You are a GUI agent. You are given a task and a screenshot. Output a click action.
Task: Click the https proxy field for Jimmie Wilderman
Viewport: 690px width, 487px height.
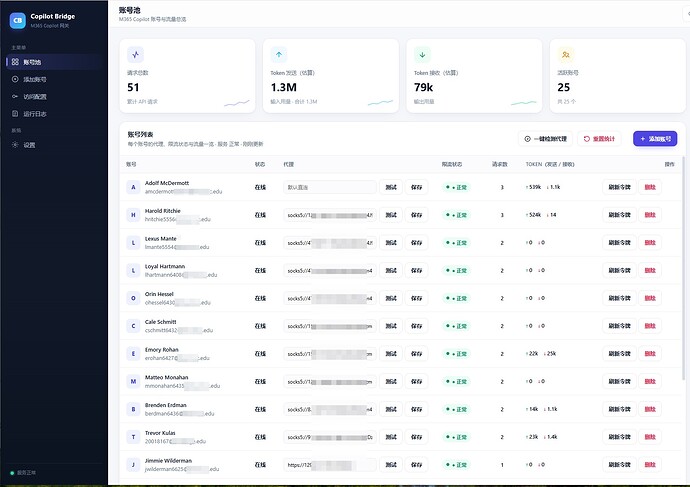(x=330, y=465)
